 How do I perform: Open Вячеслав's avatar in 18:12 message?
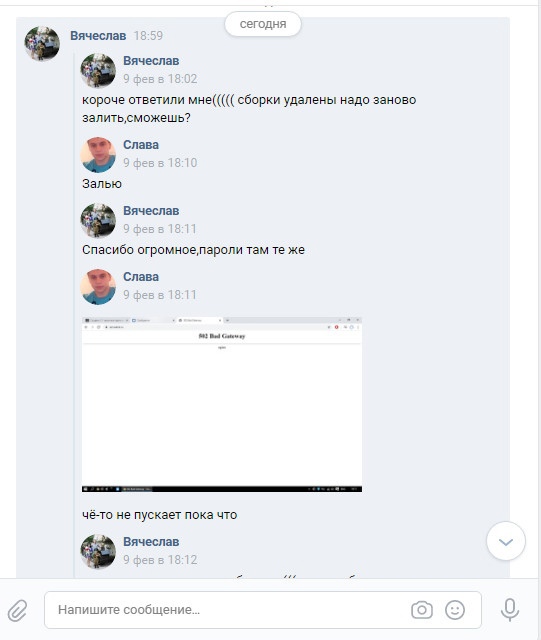click(x=98, y=551)
